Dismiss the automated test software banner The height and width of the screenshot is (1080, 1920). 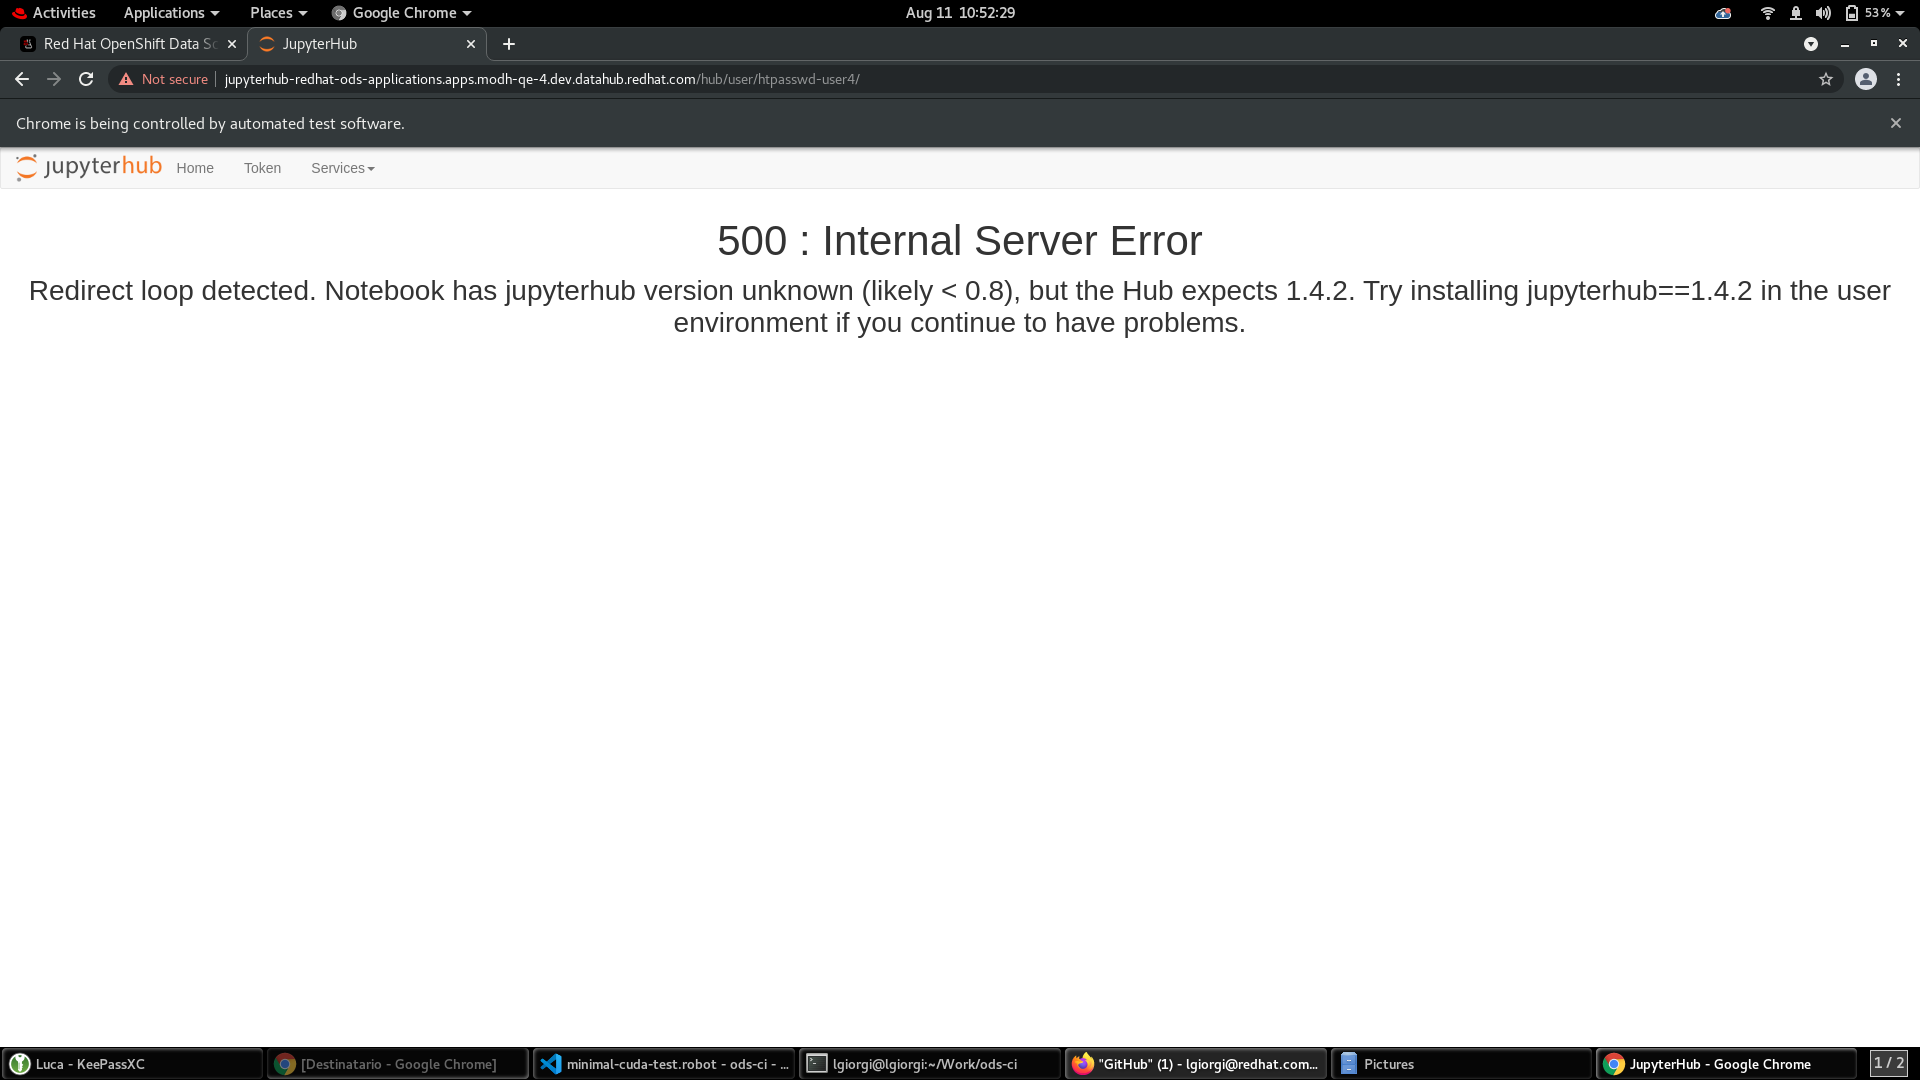[x=1896, y=123]
